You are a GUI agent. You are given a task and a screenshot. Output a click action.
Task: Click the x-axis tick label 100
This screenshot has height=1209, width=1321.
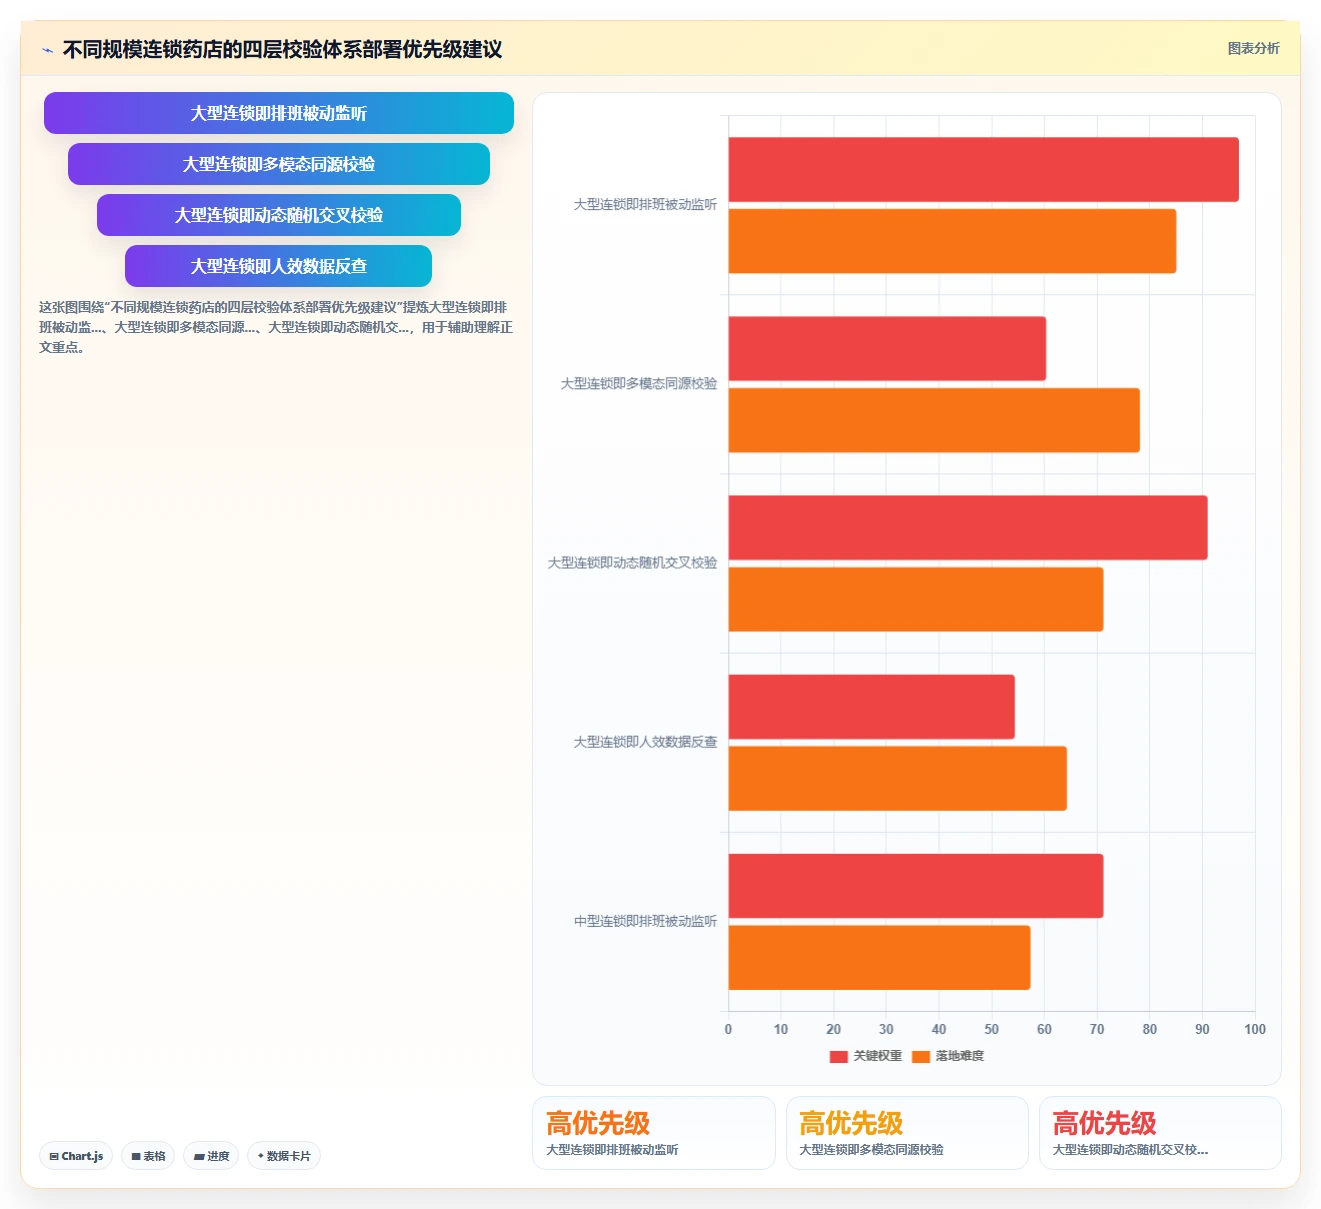click(x=1255, y=1029)
